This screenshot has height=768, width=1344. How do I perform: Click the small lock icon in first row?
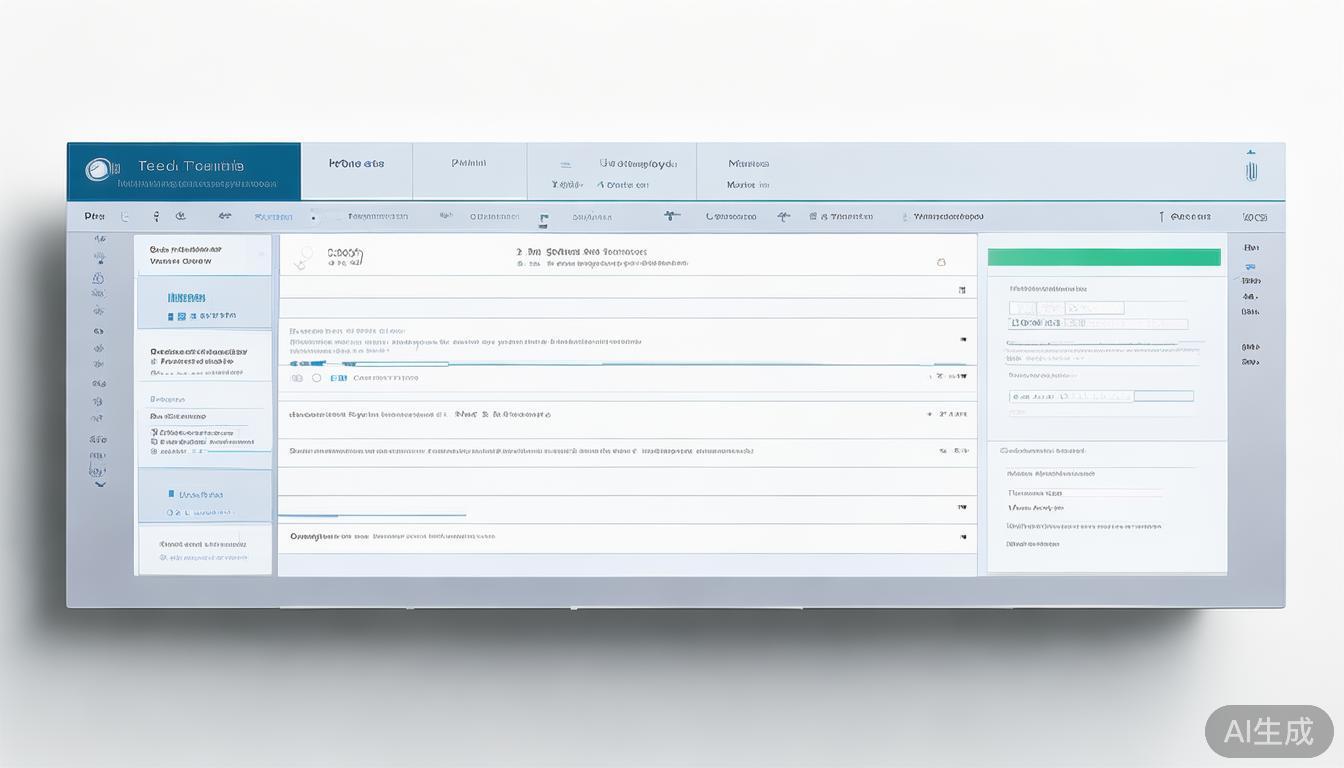(940, 262)
